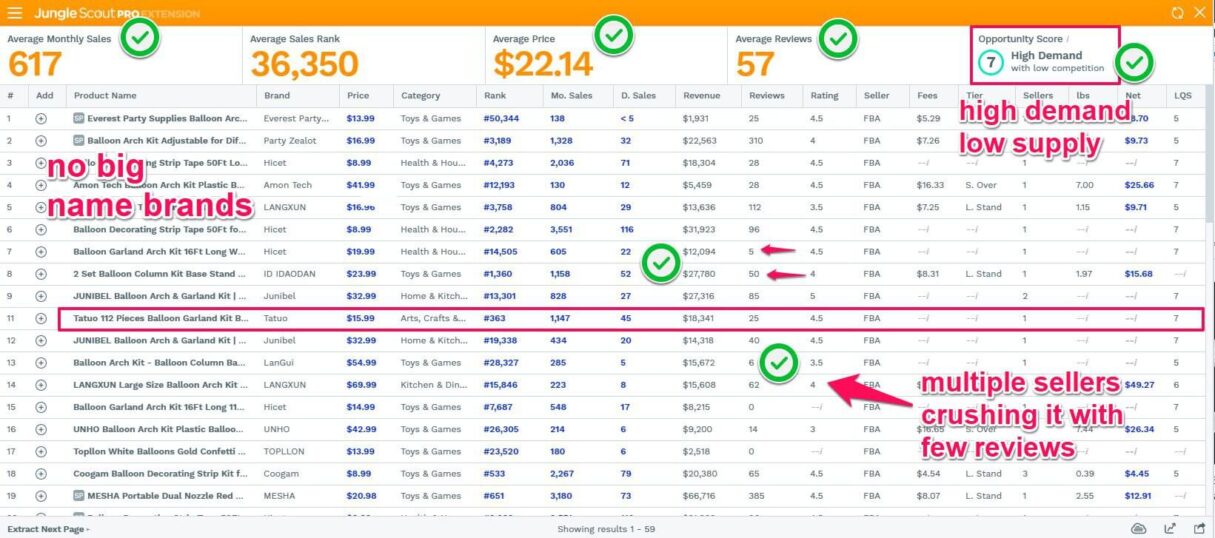Click sponsored badge on MESHA Portable row
The height and width of the screenshot is (538, 1215).
click(x=79, y=496)
